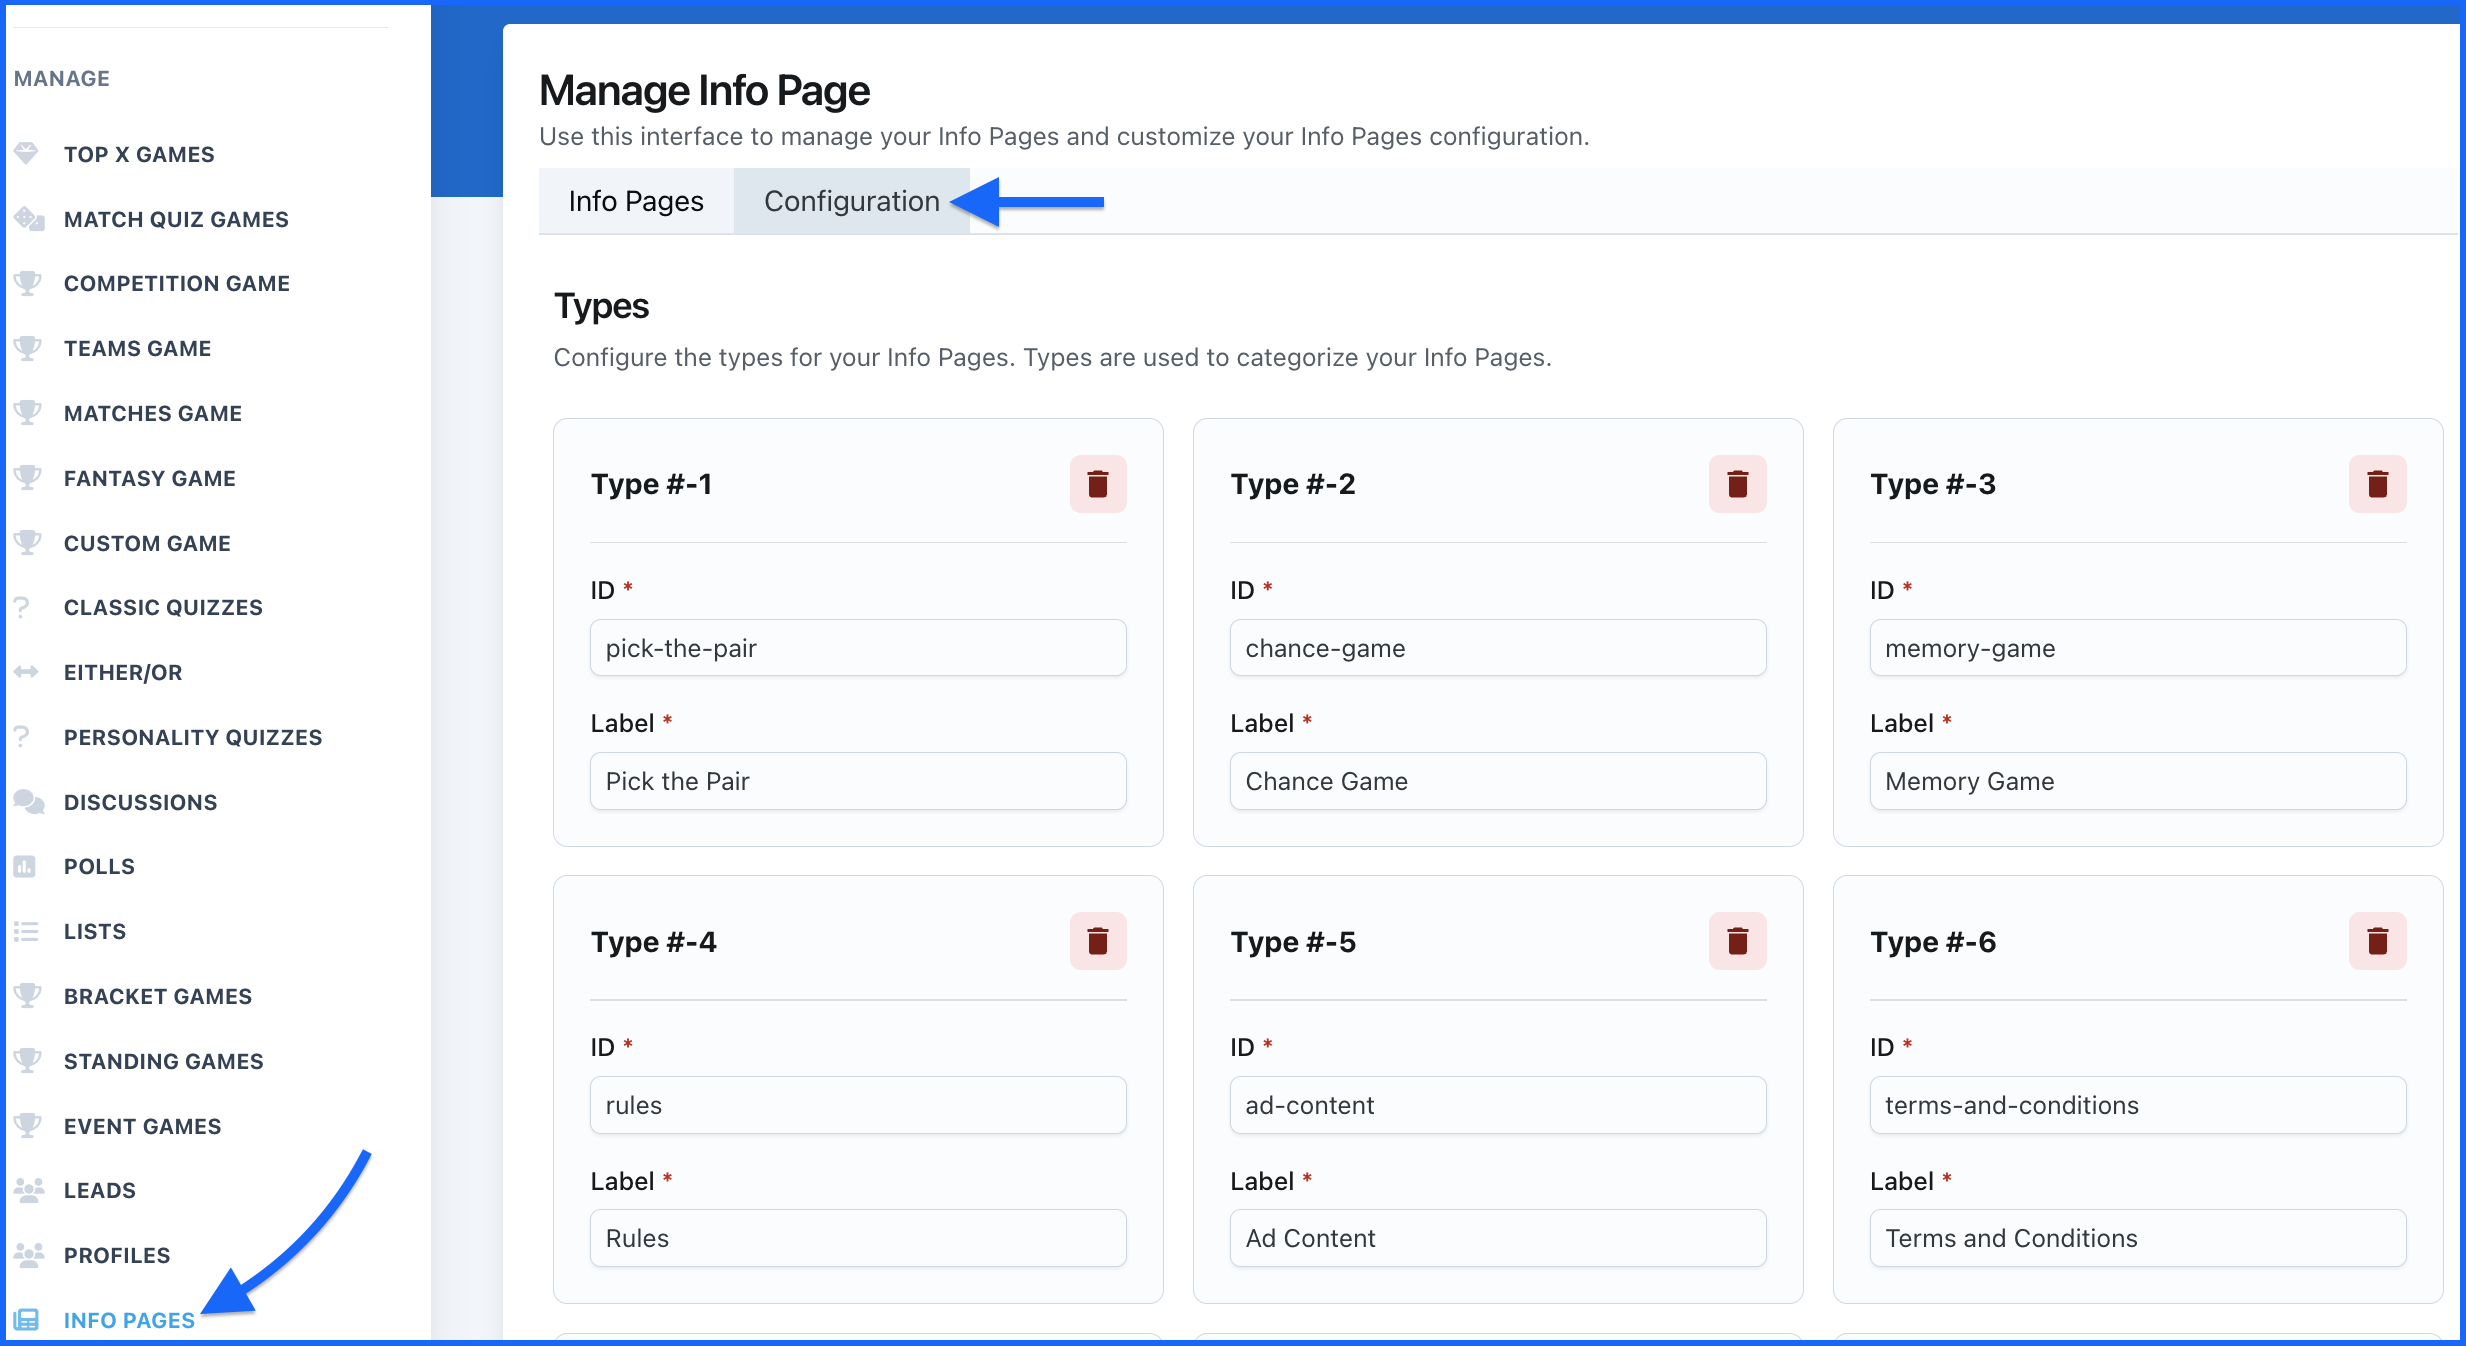Image resolution: width=2466 pixels, height=1346 pixels.
Task: Select Bracket Games menu entry
Action: (158, 996)
